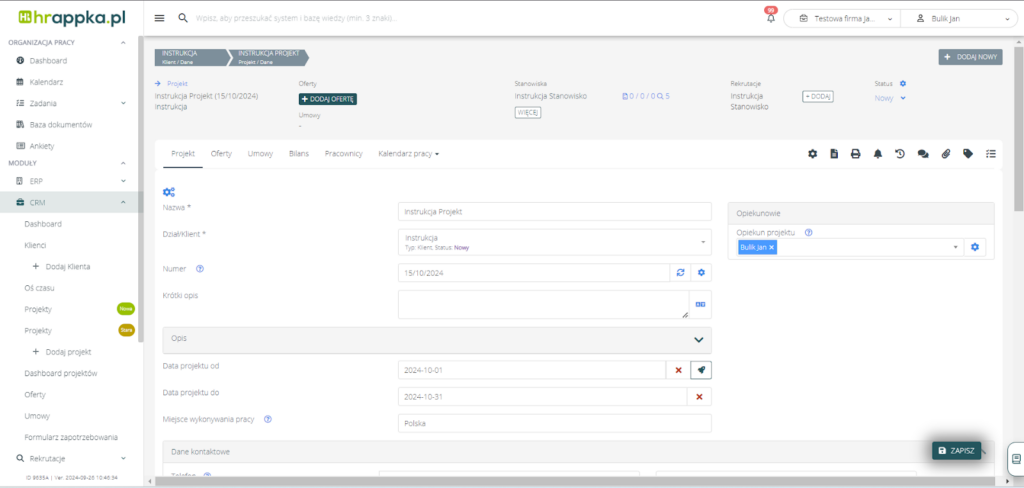Image resolution: width=1024 pixels, height=488 pixels.
Task: Click the tag icon in project toolbar
Action: (x=968, y=154)
